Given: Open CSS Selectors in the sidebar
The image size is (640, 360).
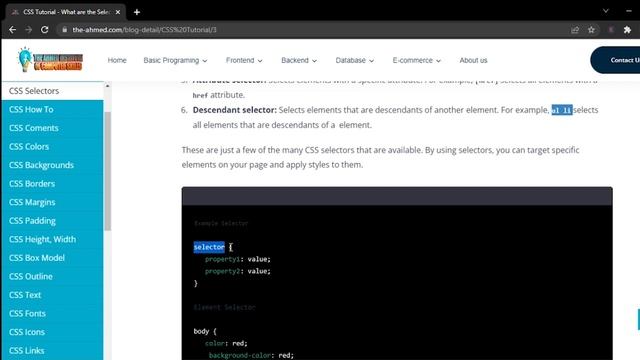Looking at the screenshot, I should point(52,91).
